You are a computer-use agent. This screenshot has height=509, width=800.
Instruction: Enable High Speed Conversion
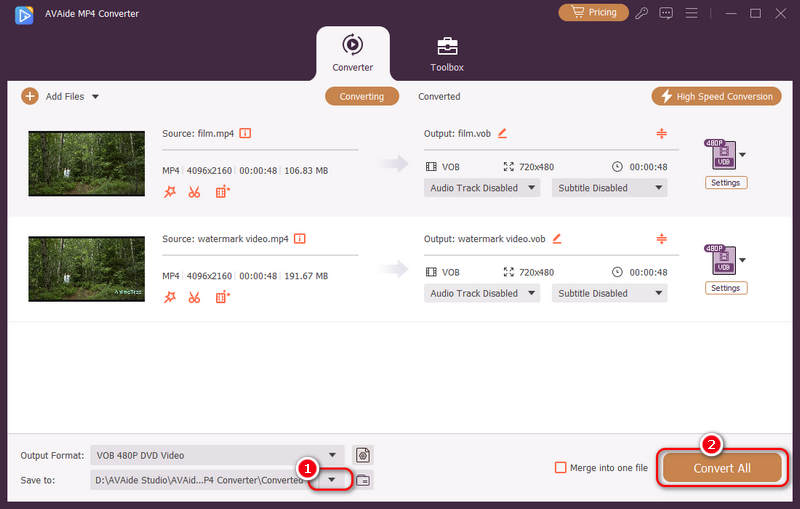tap(716, 96)
